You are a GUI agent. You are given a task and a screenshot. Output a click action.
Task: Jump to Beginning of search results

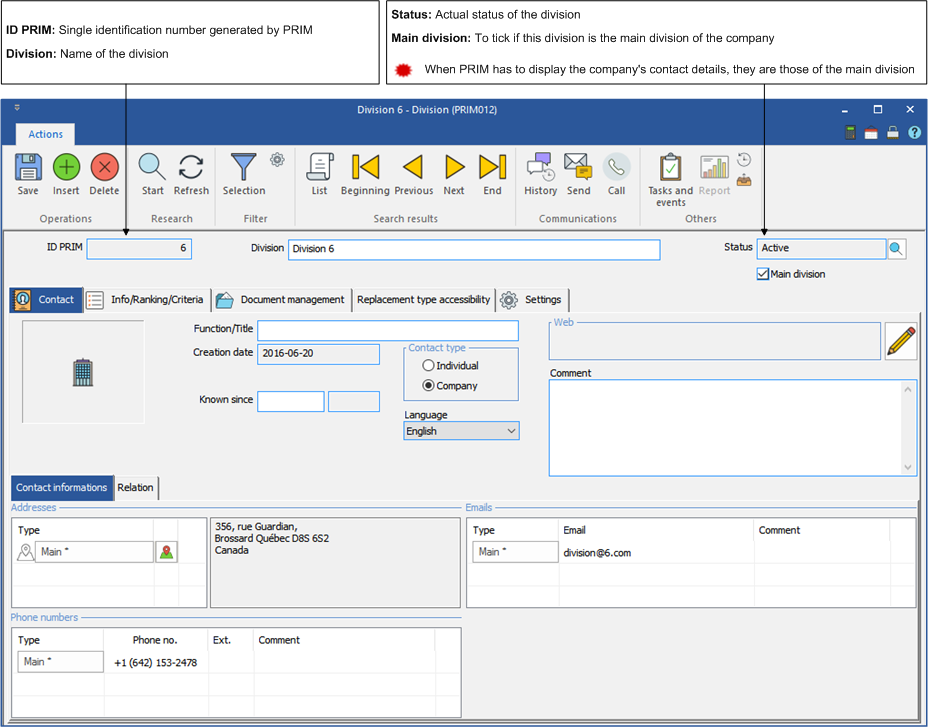pos(365,168)
